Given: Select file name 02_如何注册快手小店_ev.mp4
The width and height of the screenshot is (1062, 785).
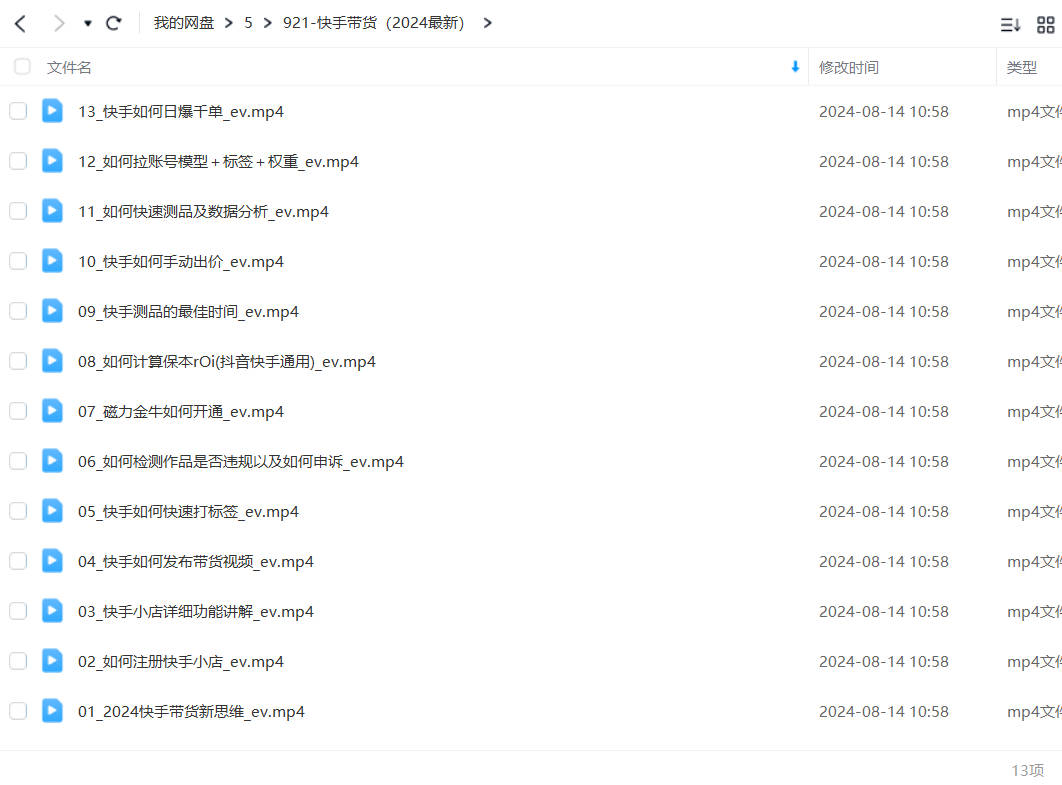Looking at the screenshot, I should 181,662.
